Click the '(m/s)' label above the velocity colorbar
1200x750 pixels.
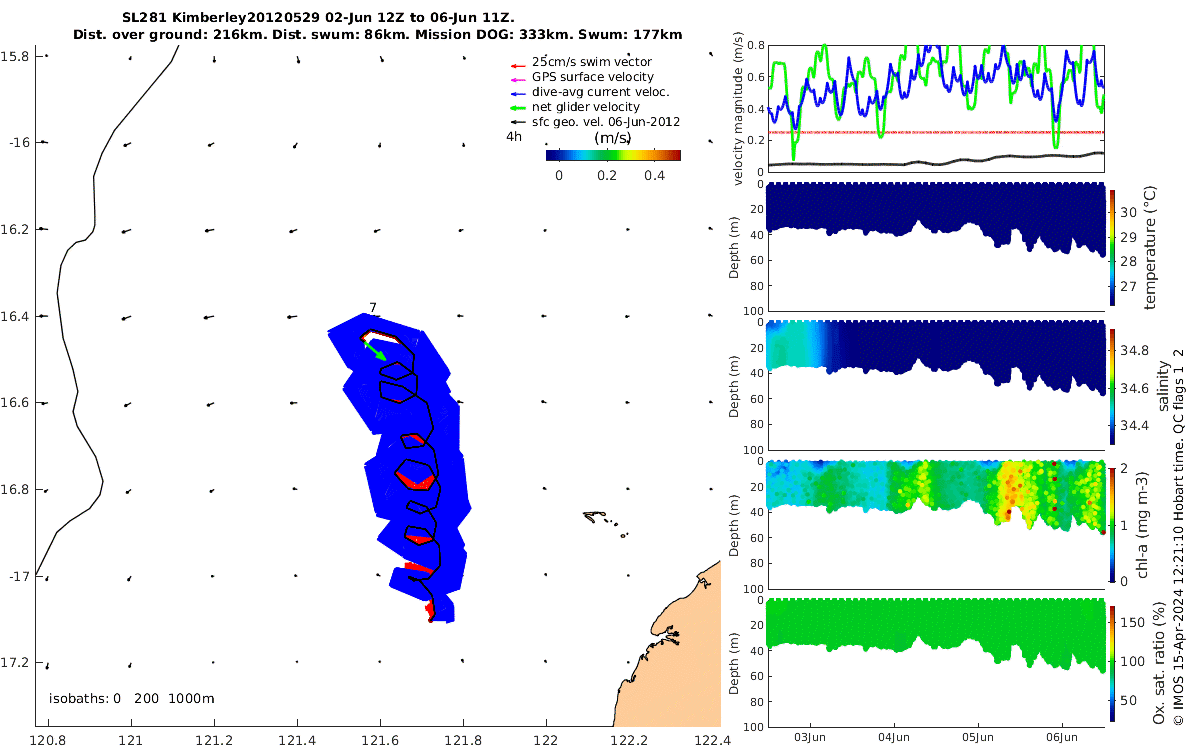click(612, 138)
